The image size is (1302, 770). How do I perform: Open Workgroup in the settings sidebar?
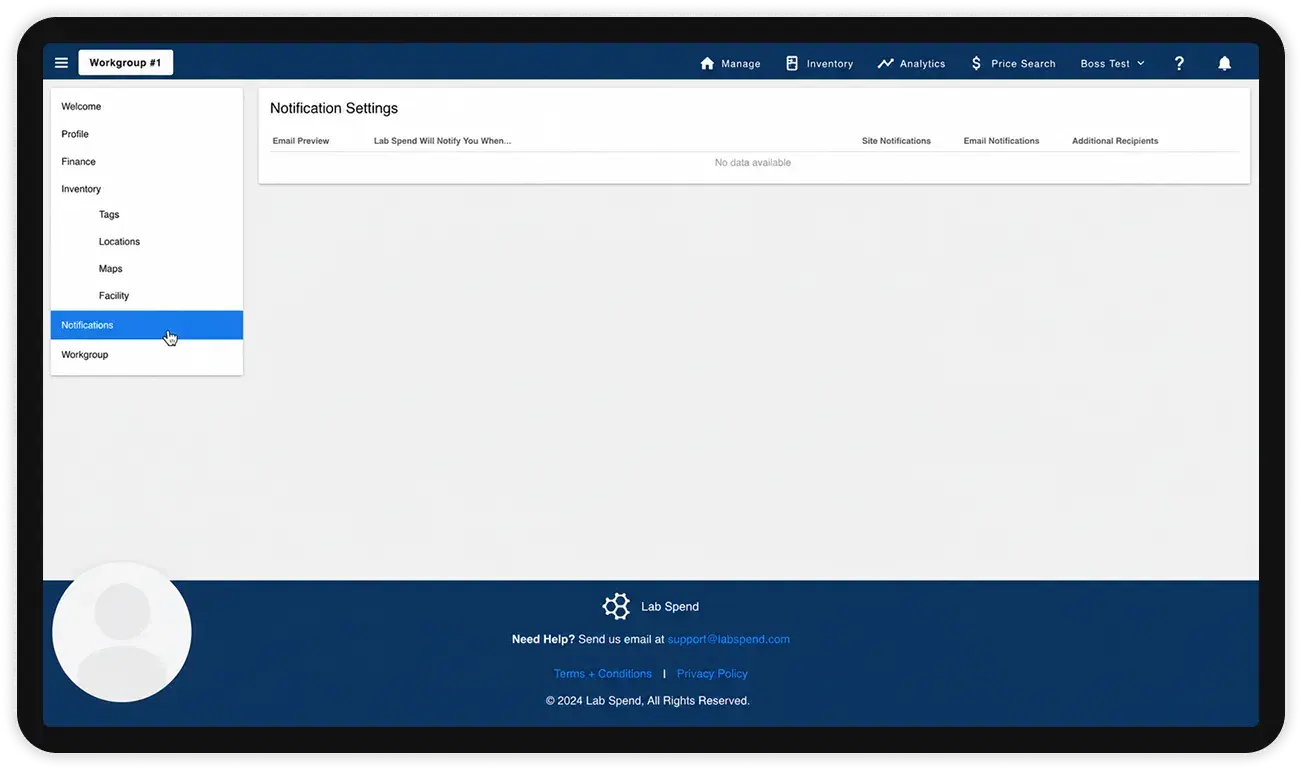[85, 354]
